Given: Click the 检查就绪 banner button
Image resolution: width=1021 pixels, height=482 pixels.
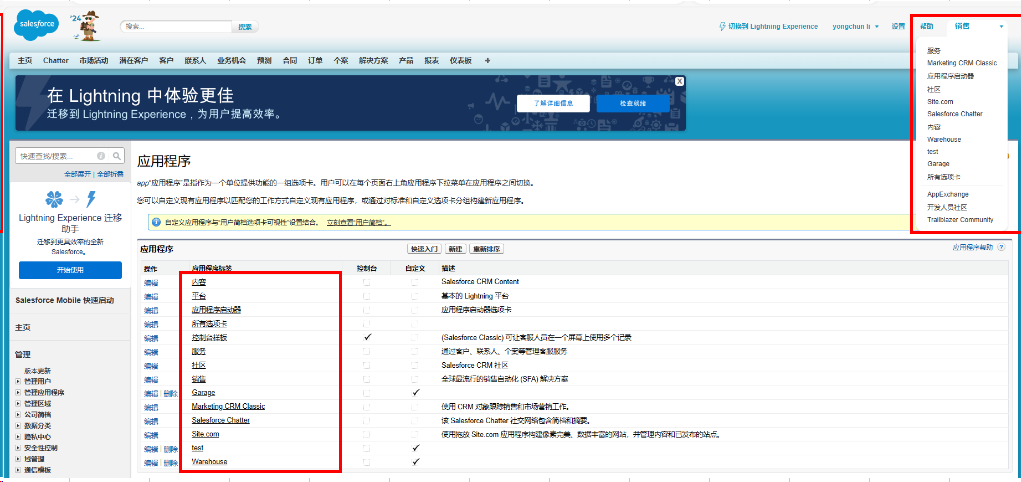Looking at the screenshot, I should pos(632,104).
